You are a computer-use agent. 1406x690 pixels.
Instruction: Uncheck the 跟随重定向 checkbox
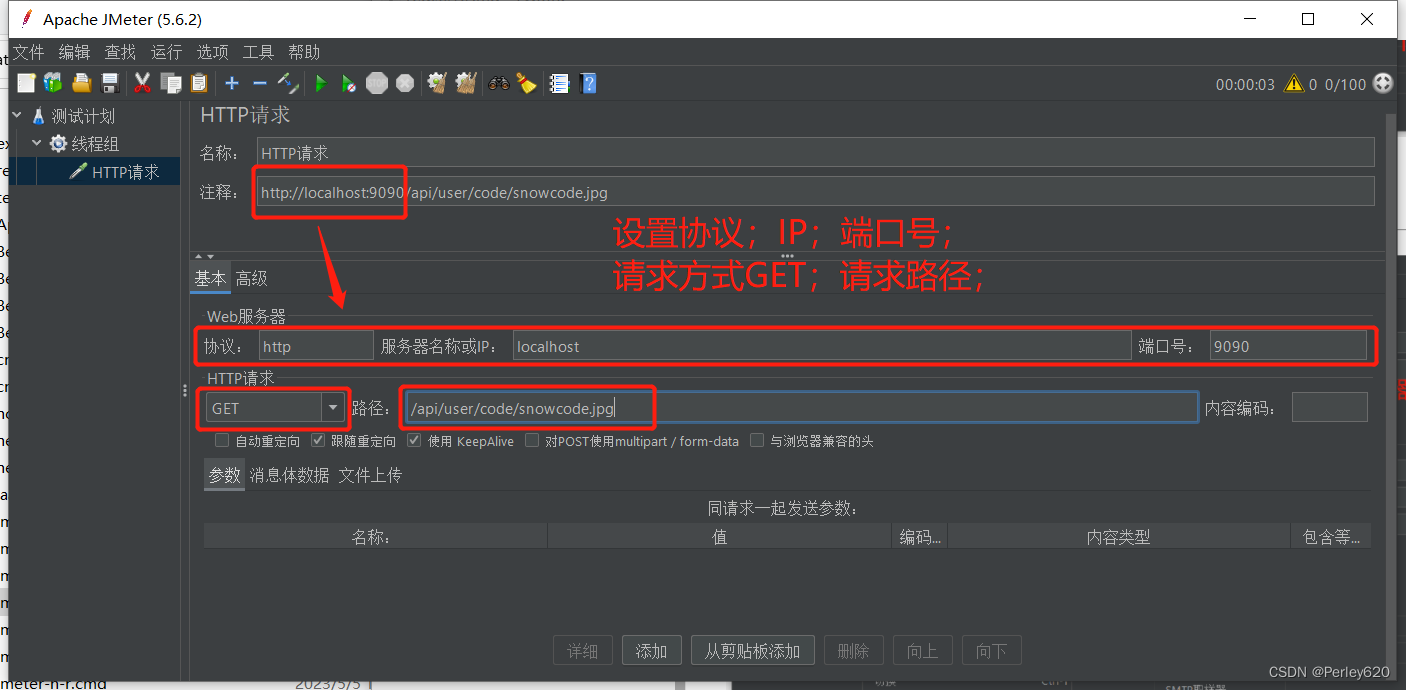click(318, 440)
